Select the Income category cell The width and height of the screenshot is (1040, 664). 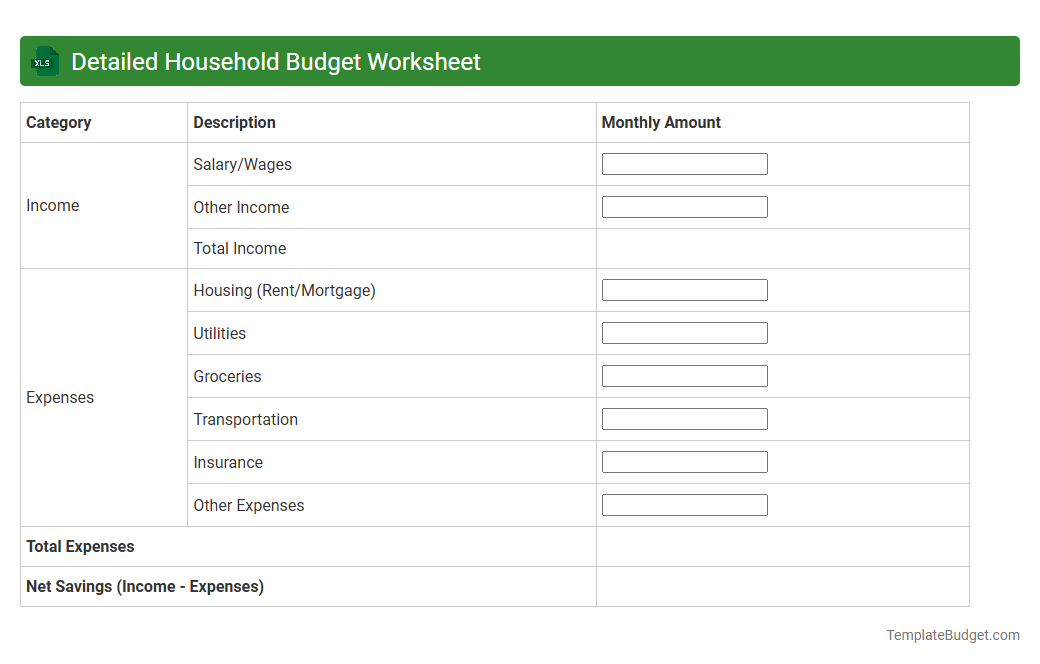coord(53,205)
